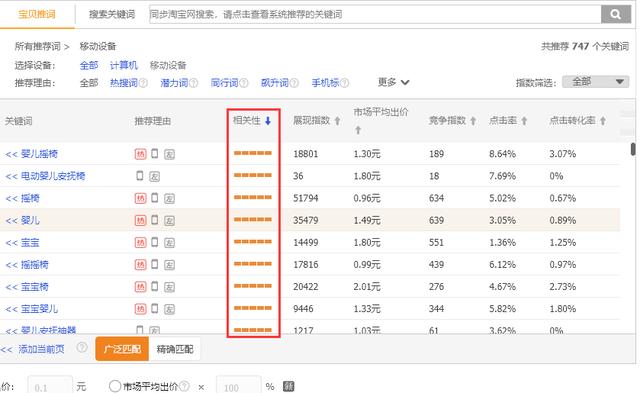Switch to the 宝贝推词 tab

point(37,14)
